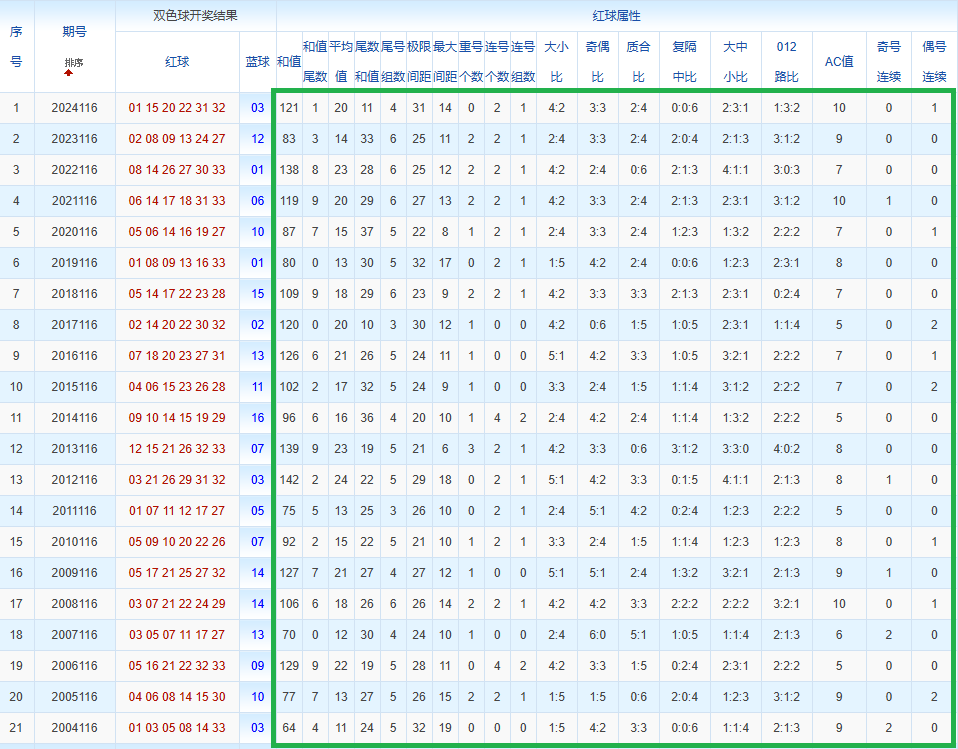Click 012 ratio 4:0:2 in row 2013116
Viewport: 958px width, 749px height.
click(786, 449)
